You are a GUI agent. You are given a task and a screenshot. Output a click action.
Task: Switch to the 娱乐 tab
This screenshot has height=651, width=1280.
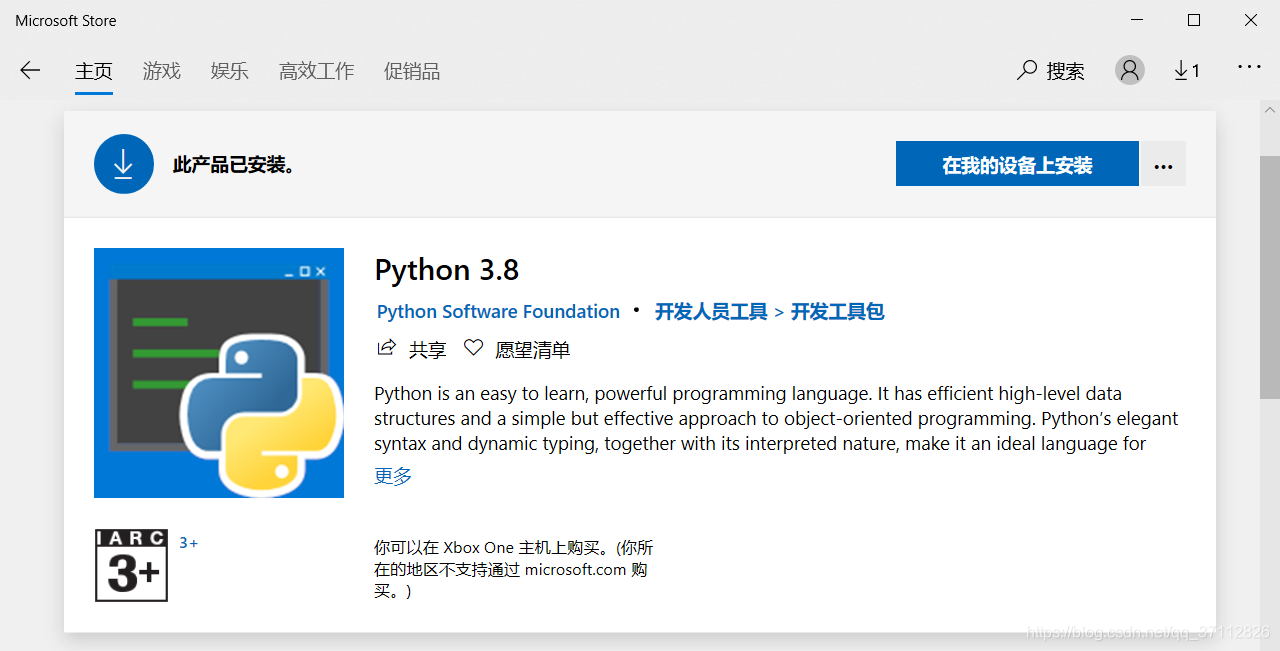[x=230, y=71]
